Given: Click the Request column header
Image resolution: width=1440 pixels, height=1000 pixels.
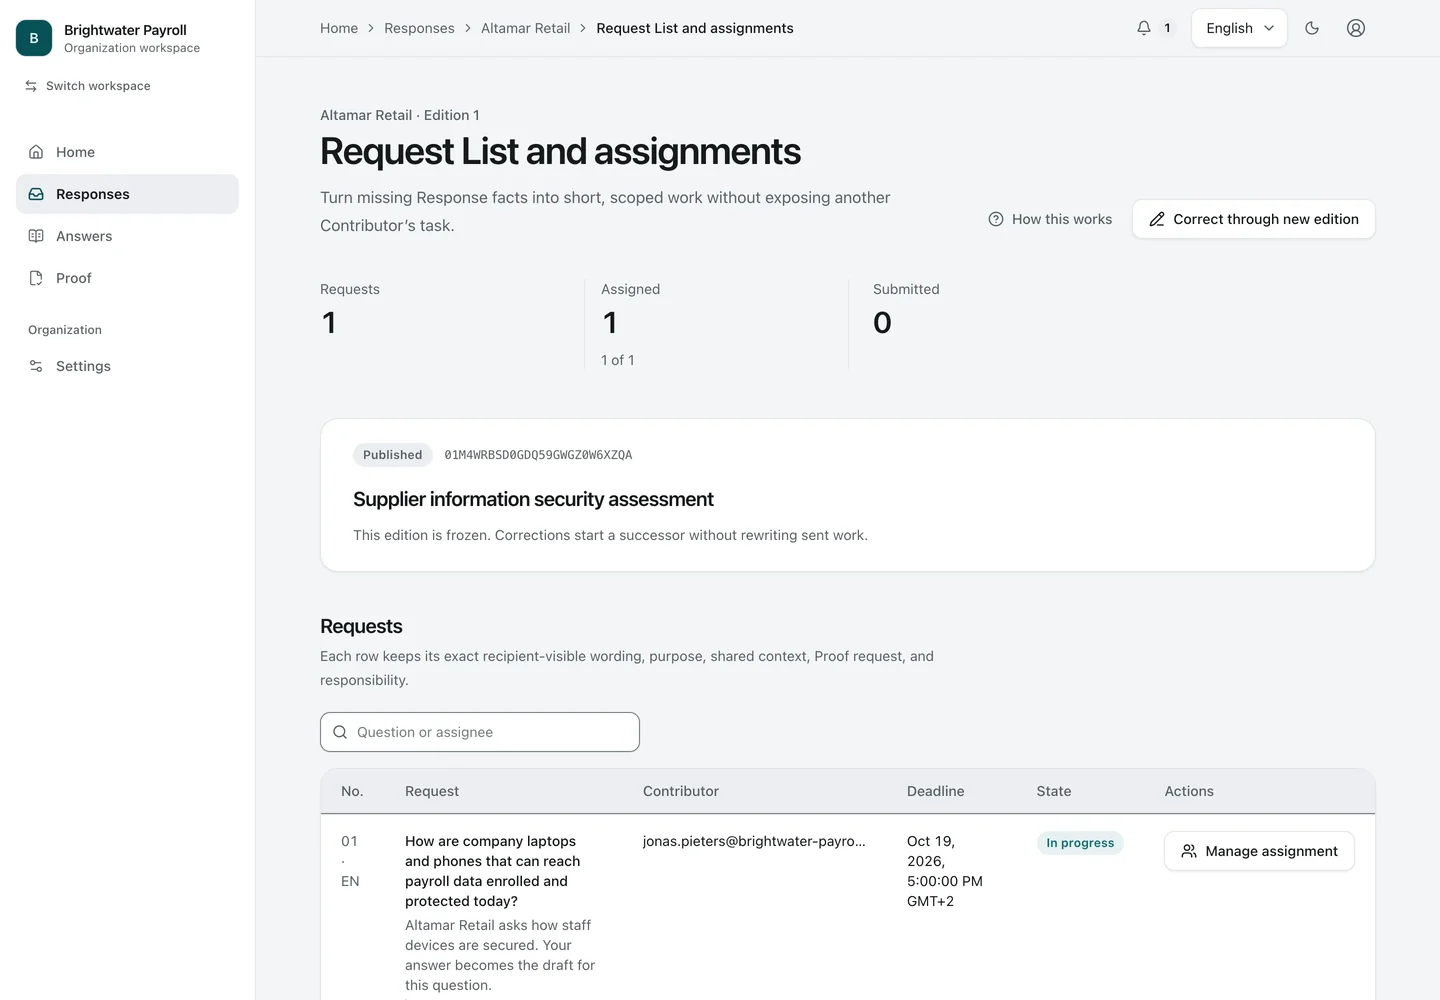Looking at the screenshot, I should [432, 791].
